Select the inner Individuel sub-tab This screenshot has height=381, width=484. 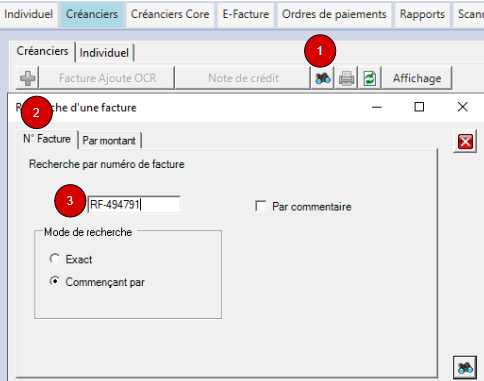[x=104, y=53]
